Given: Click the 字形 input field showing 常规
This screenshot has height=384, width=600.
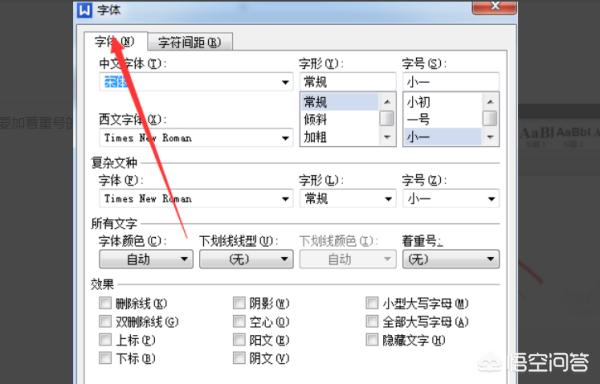Looking at the screenshot, I should point(347,82).
